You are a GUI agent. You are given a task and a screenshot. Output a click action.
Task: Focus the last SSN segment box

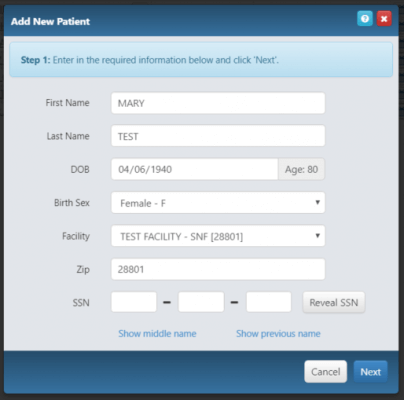tap(269, 302)
